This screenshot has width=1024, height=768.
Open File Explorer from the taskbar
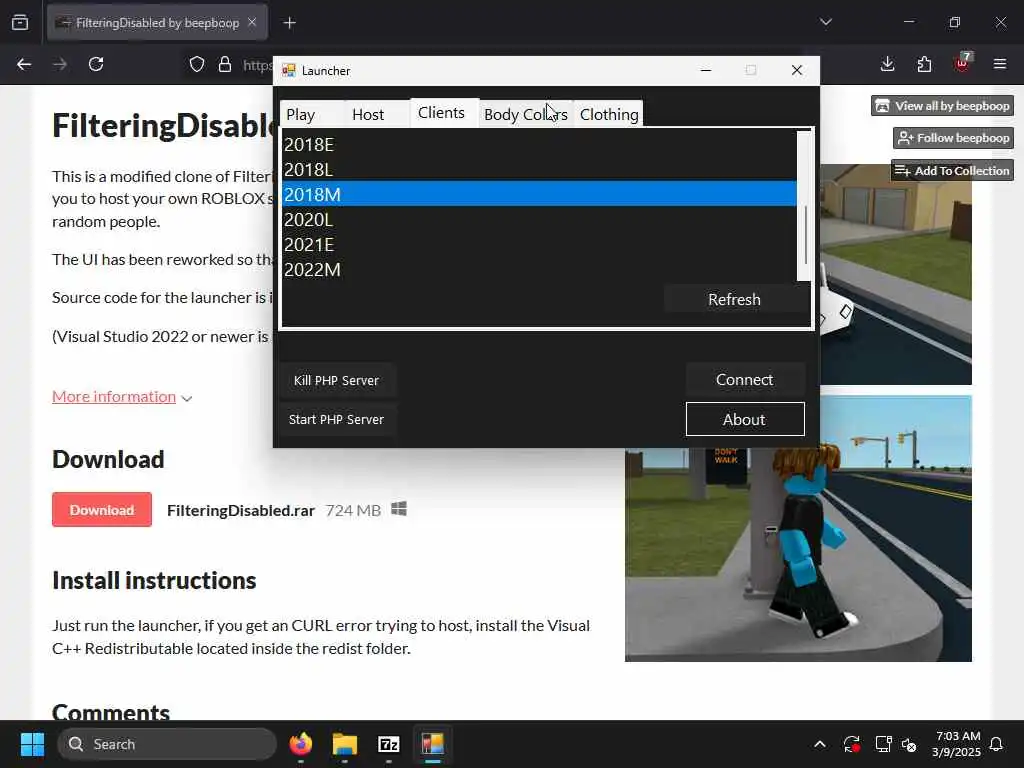345,744
